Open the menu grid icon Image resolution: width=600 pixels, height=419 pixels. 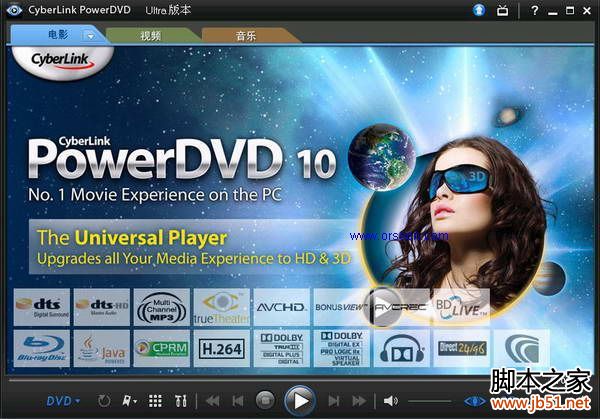pos(155,401)
